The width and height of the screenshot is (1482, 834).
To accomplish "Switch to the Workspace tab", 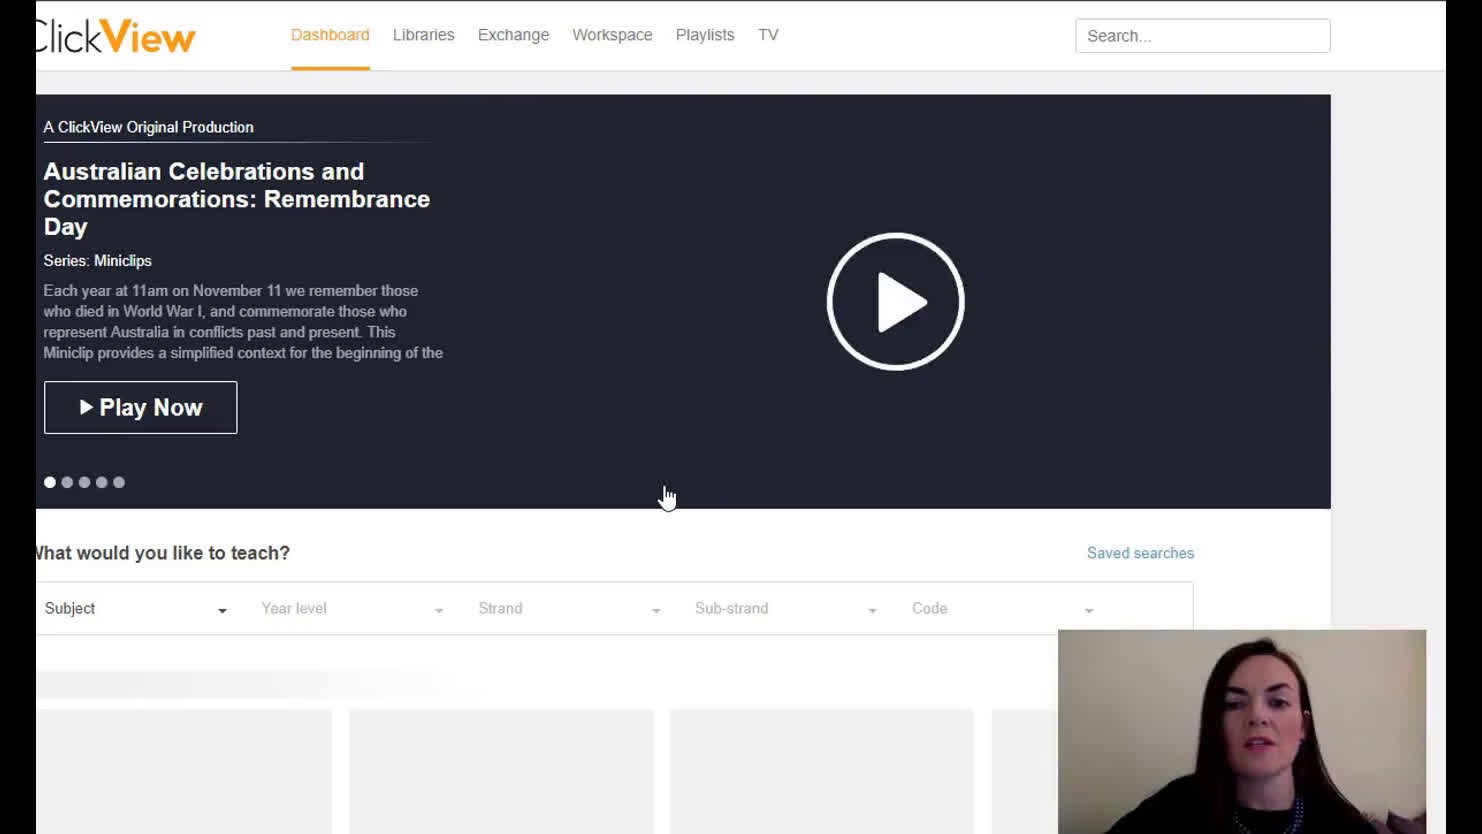I will (x=612, y=35).
